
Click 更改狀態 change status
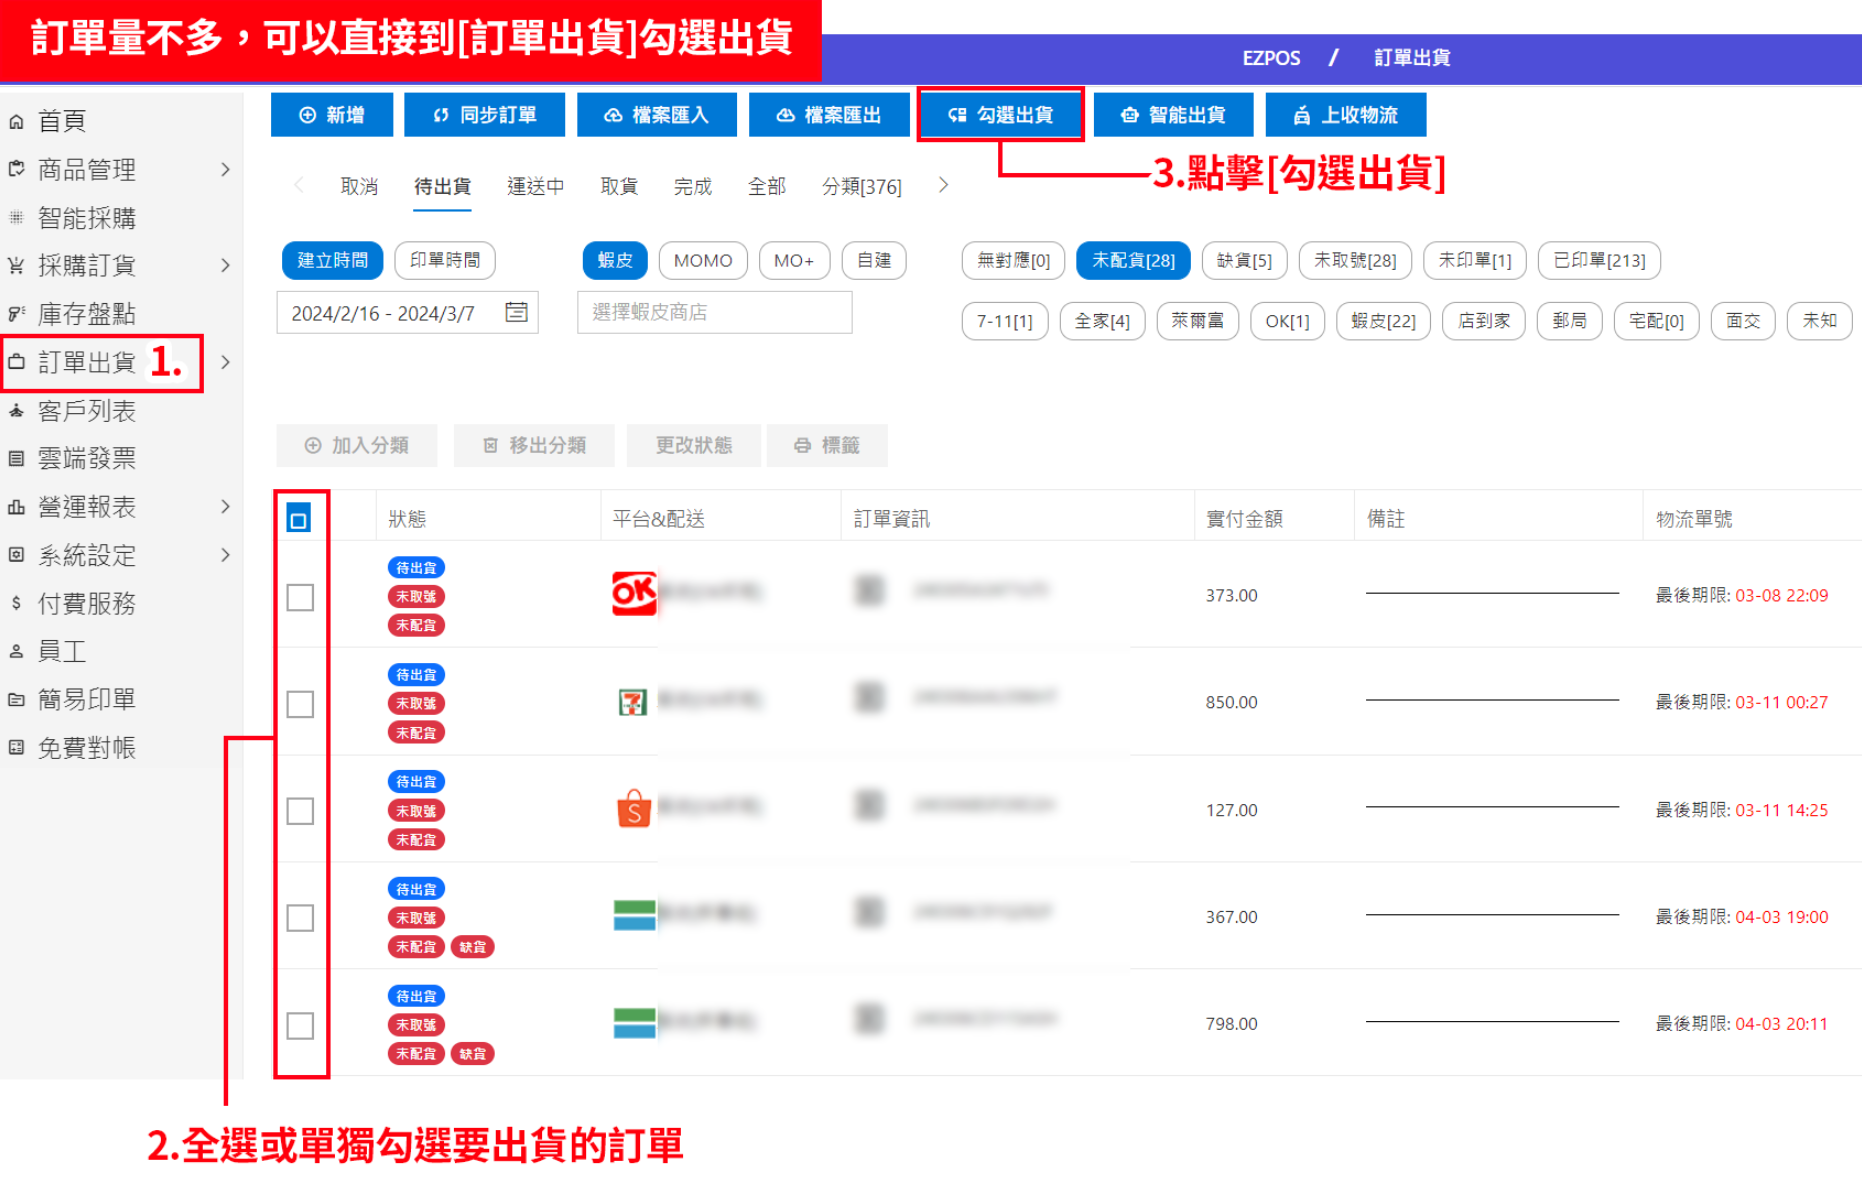pyautogui.click(x=694, y=445)
